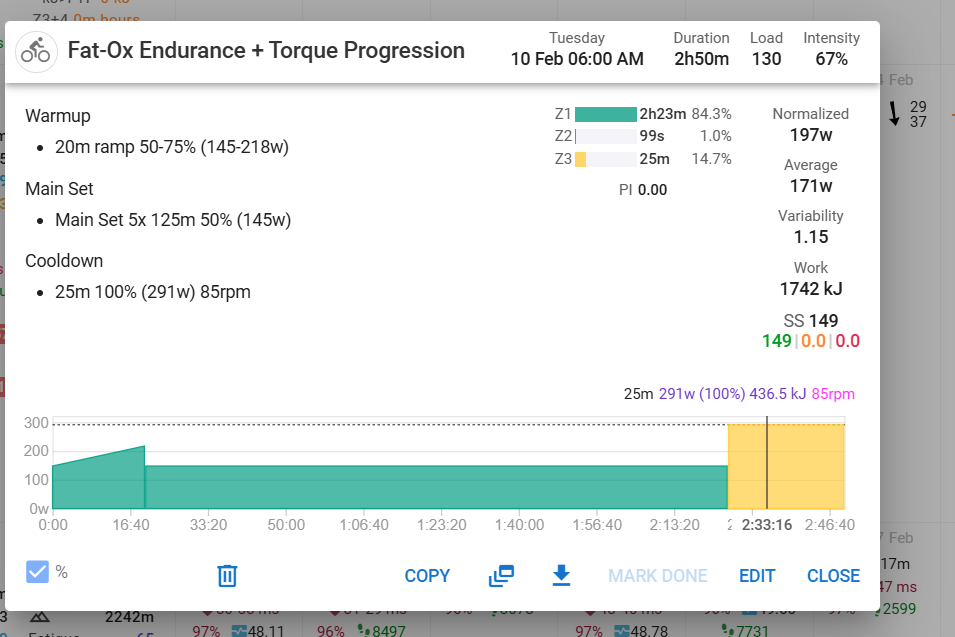Click the black down arrow icon behind dialog

point(894,113)
